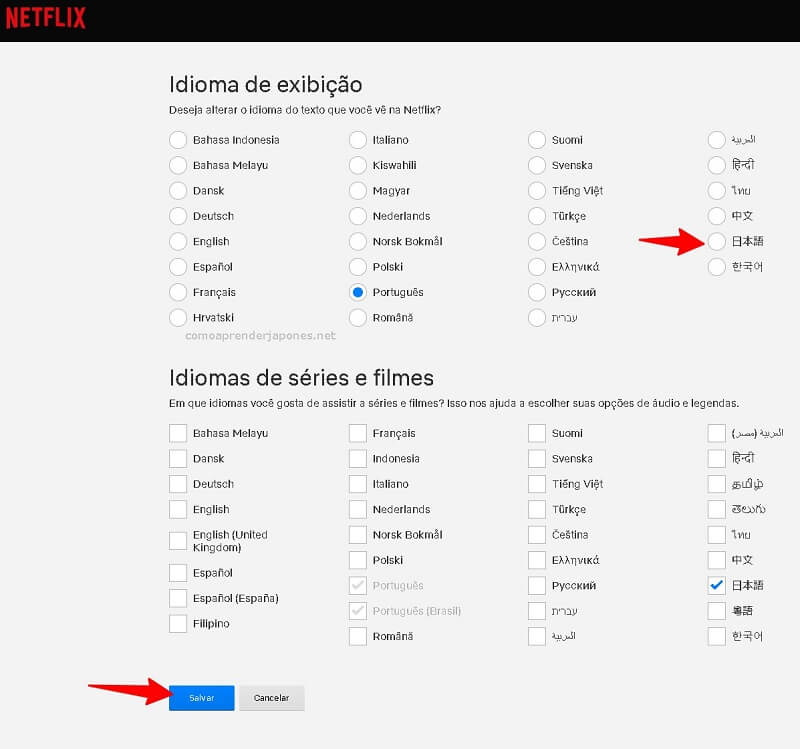This screenshot has width=800, height=749.
Task: Select Norsk Bokmål radio button display language
Action: pyautogui.click(x=358, y=241)
